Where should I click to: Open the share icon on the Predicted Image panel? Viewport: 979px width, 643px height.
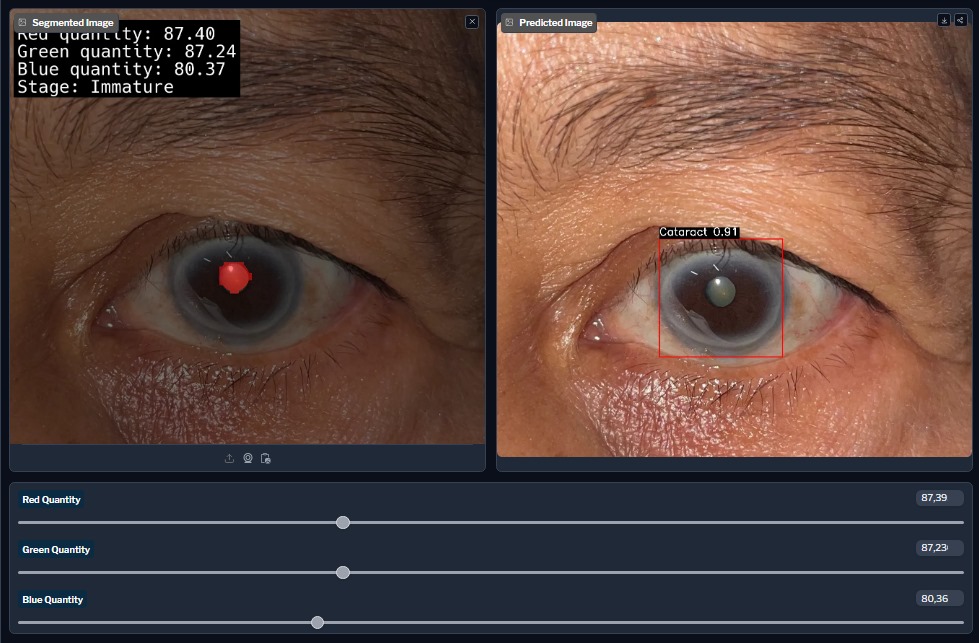[961, 19]
